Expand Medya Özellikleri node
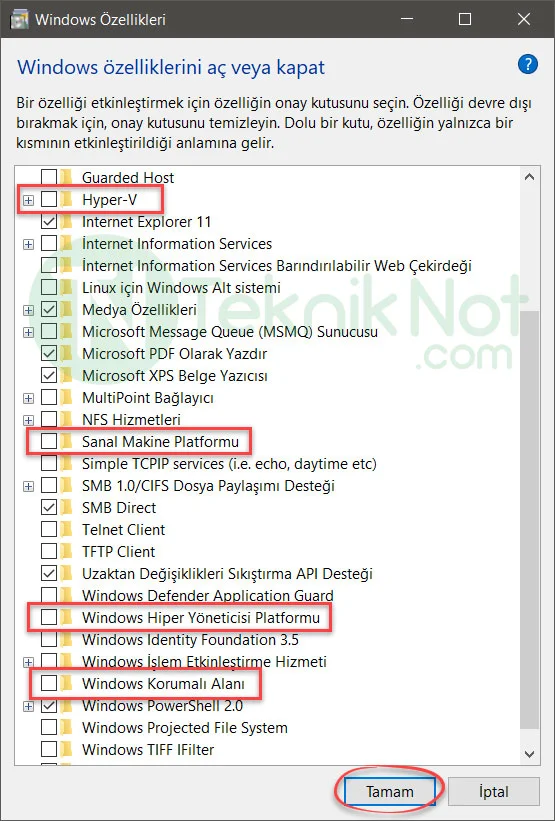Viewport: 555px width, 821px height. 28,310
